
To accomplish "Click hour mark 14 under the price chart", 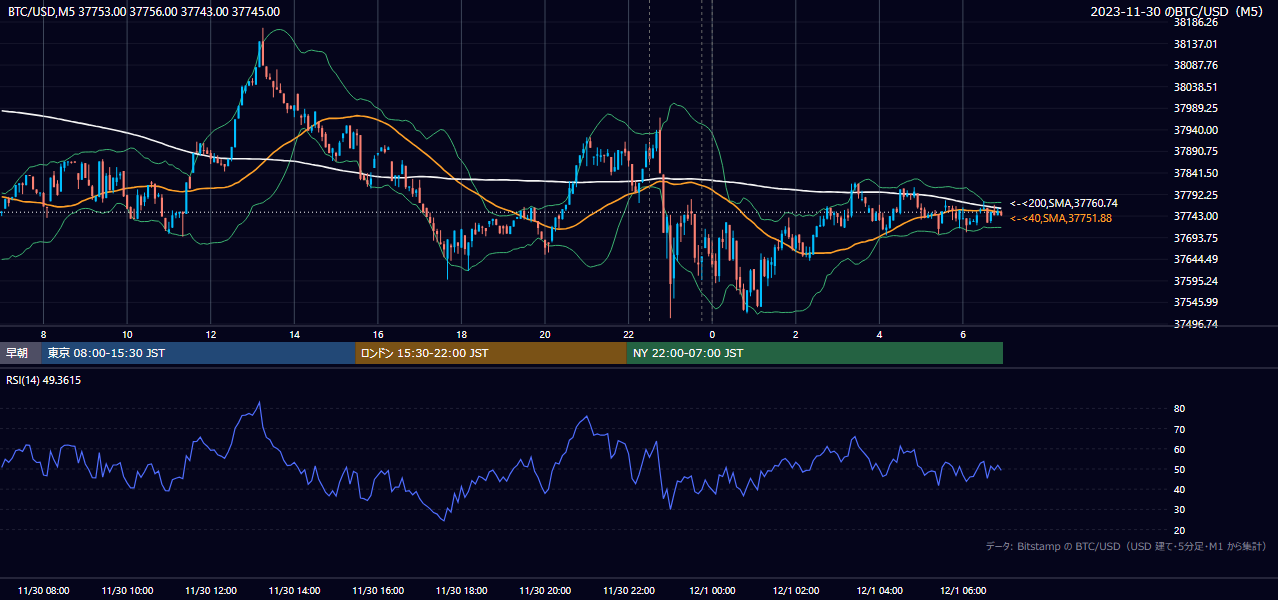I will [294, 334].
